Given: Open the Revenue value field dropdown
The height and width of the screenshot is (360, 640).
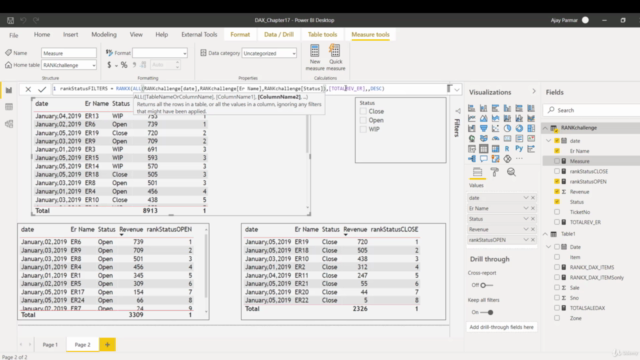Looking at the screenshot, I should pos(526,229).
